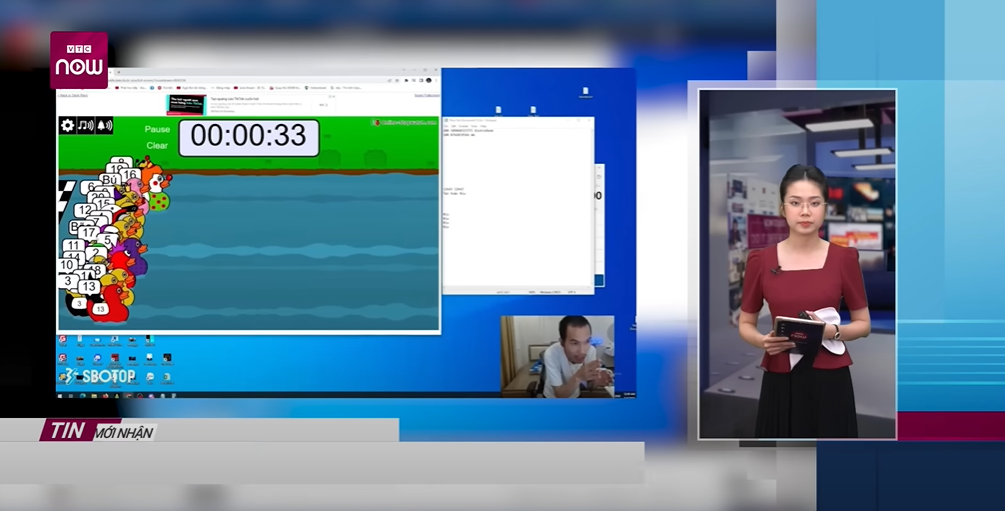This screenshot has height=511, width=1005.
Task: Pause the duck race timer
Action: pyautogui.click(x=157, y=129)
